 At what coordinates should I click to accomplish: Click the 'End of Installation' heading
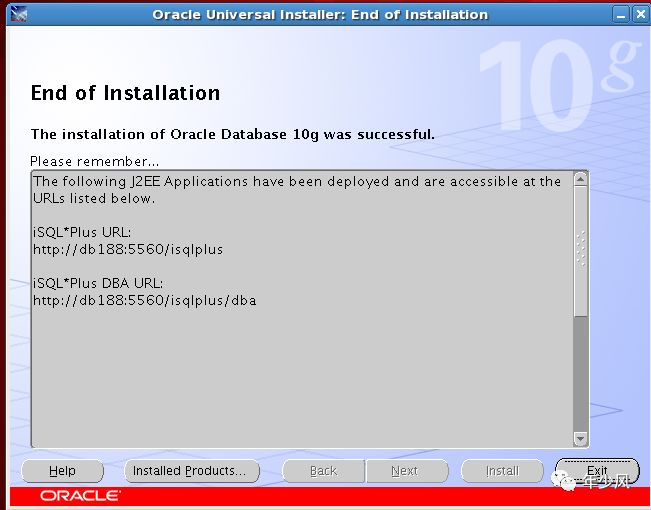pos(125,93)
